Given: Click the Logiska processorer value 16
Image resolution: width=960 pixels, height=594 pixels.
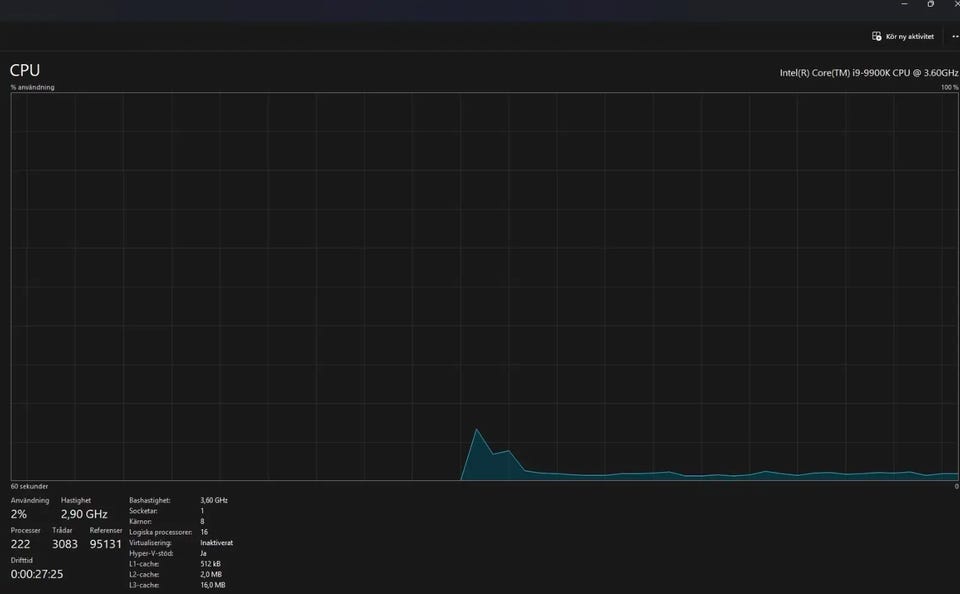Looking at the screenshot, I should [204, 532].
